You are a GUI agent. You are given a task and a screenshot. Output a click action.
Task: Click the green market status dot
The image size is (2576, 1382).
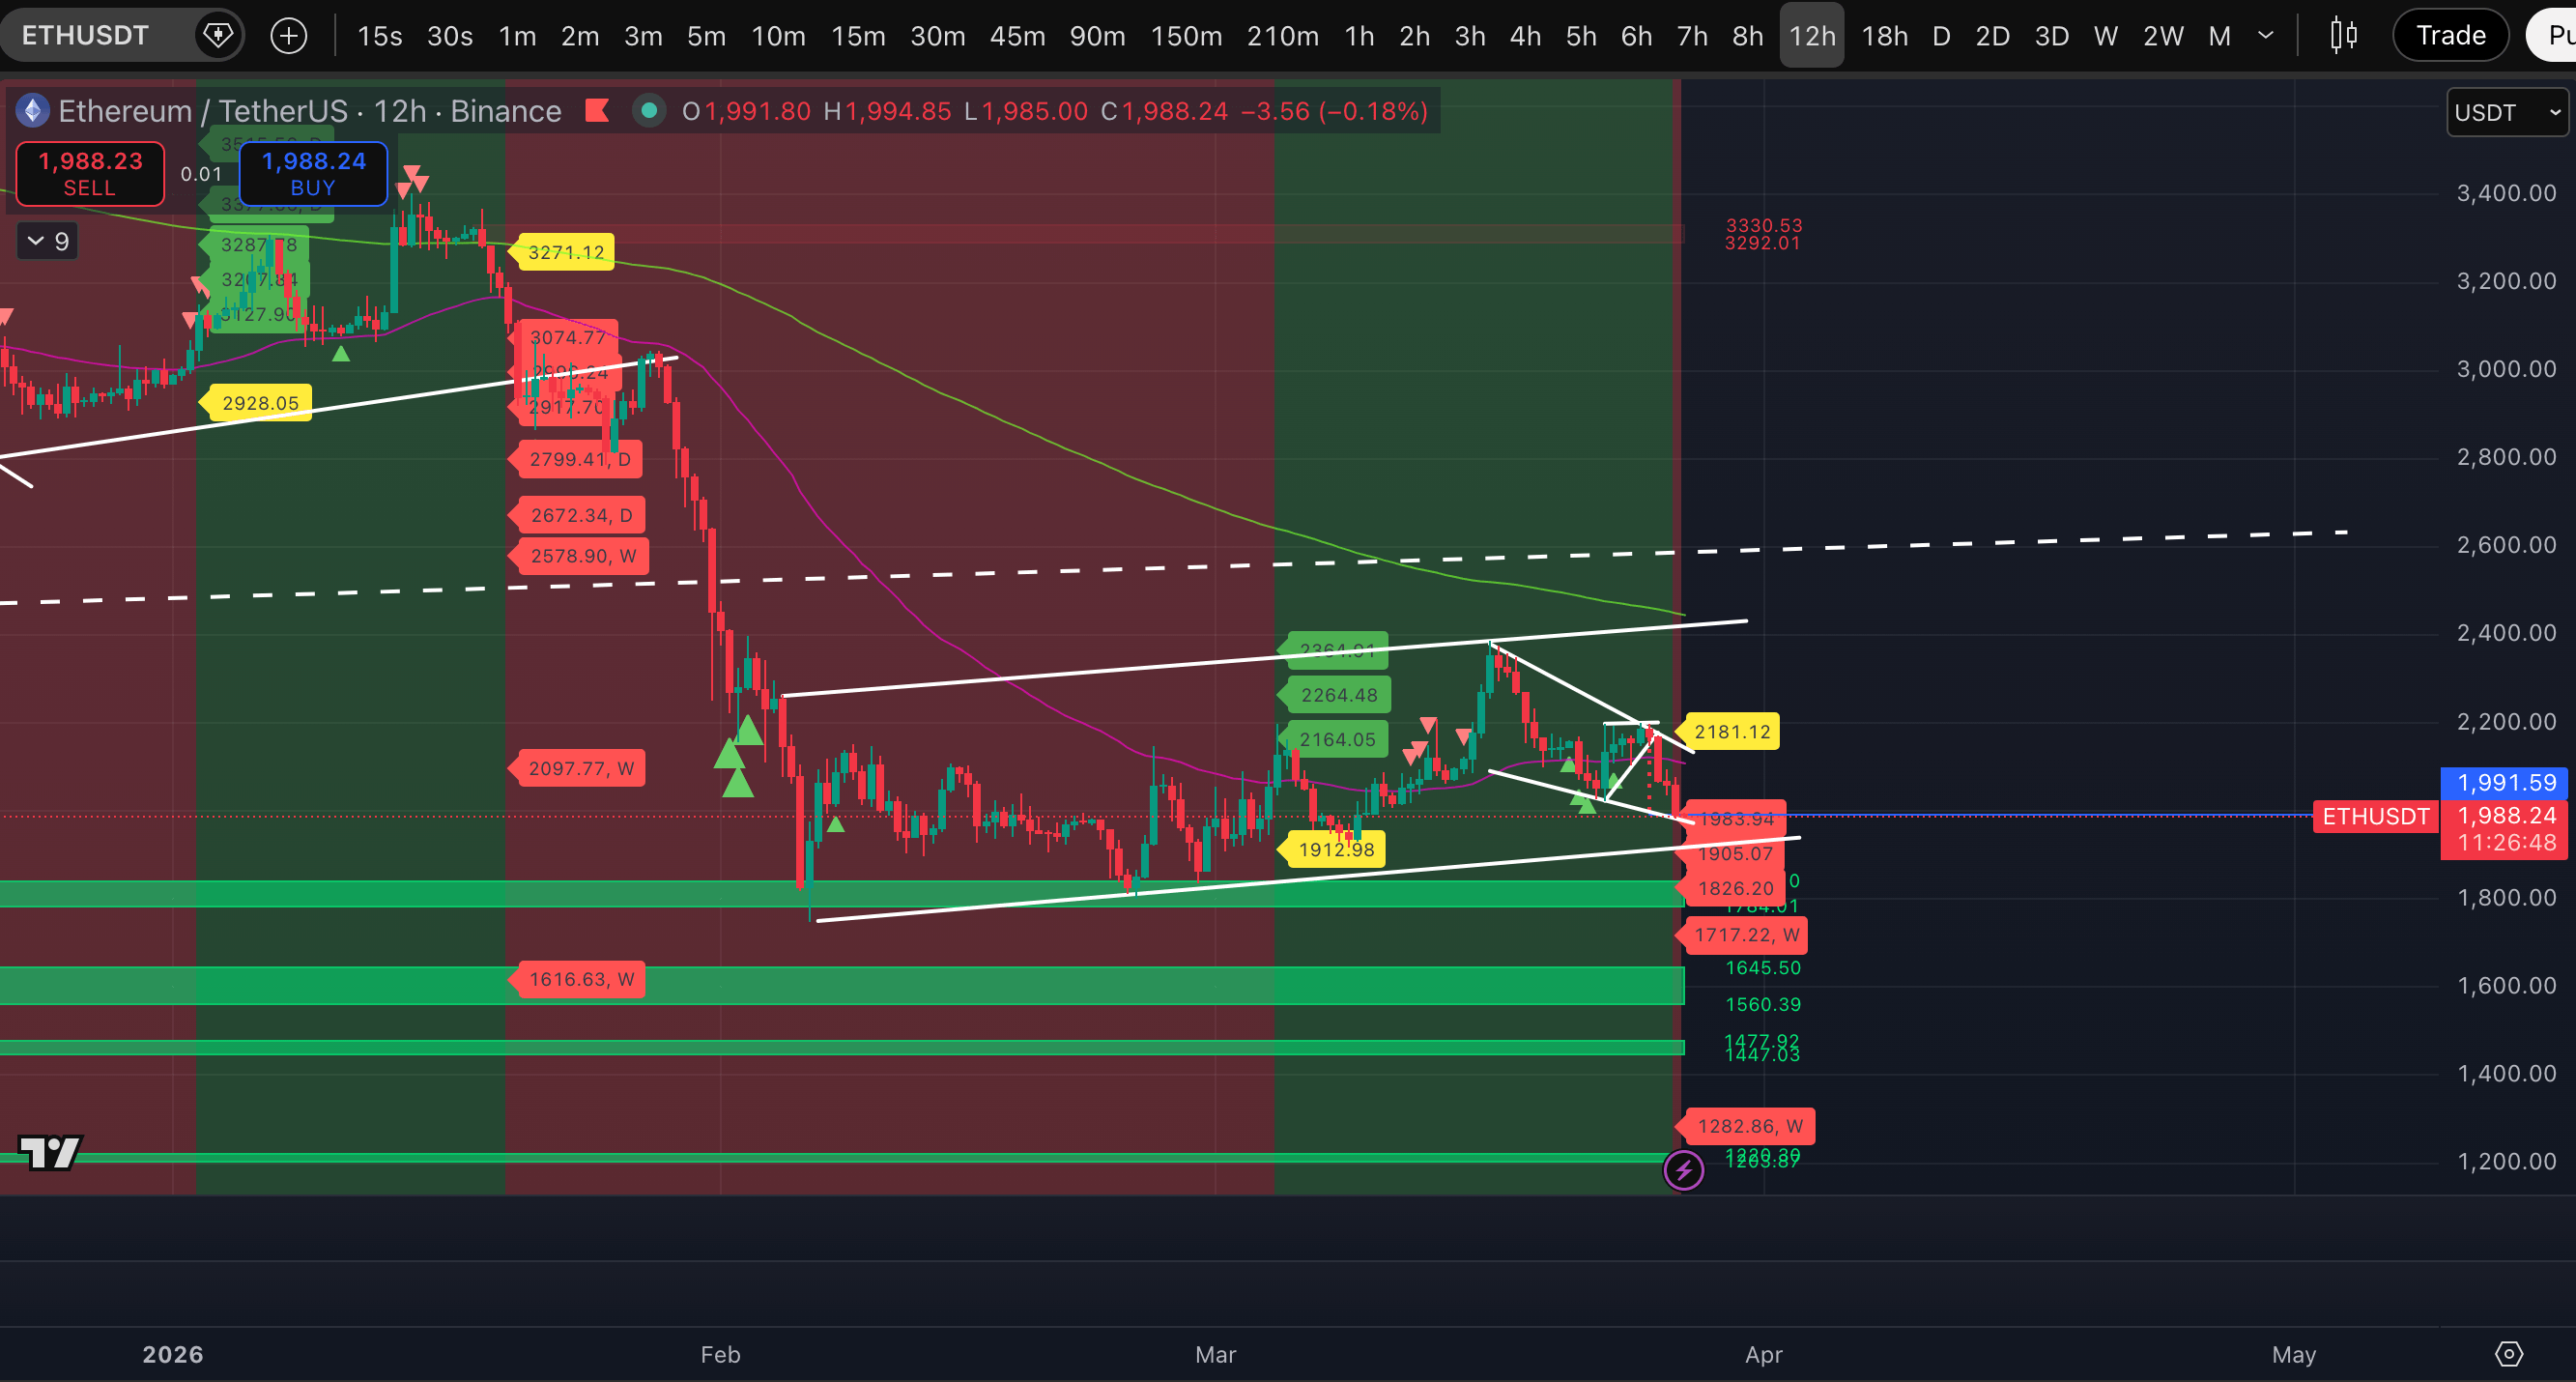click(x=649, y=110)
